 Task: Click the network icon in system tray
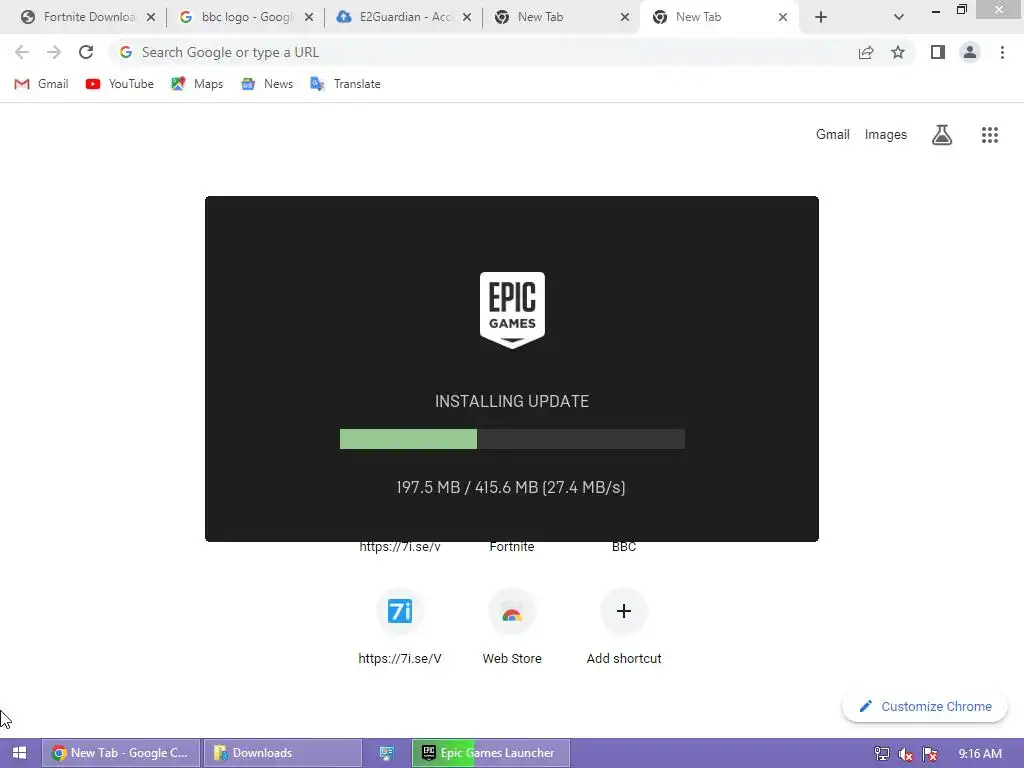[x=882, y=754]
